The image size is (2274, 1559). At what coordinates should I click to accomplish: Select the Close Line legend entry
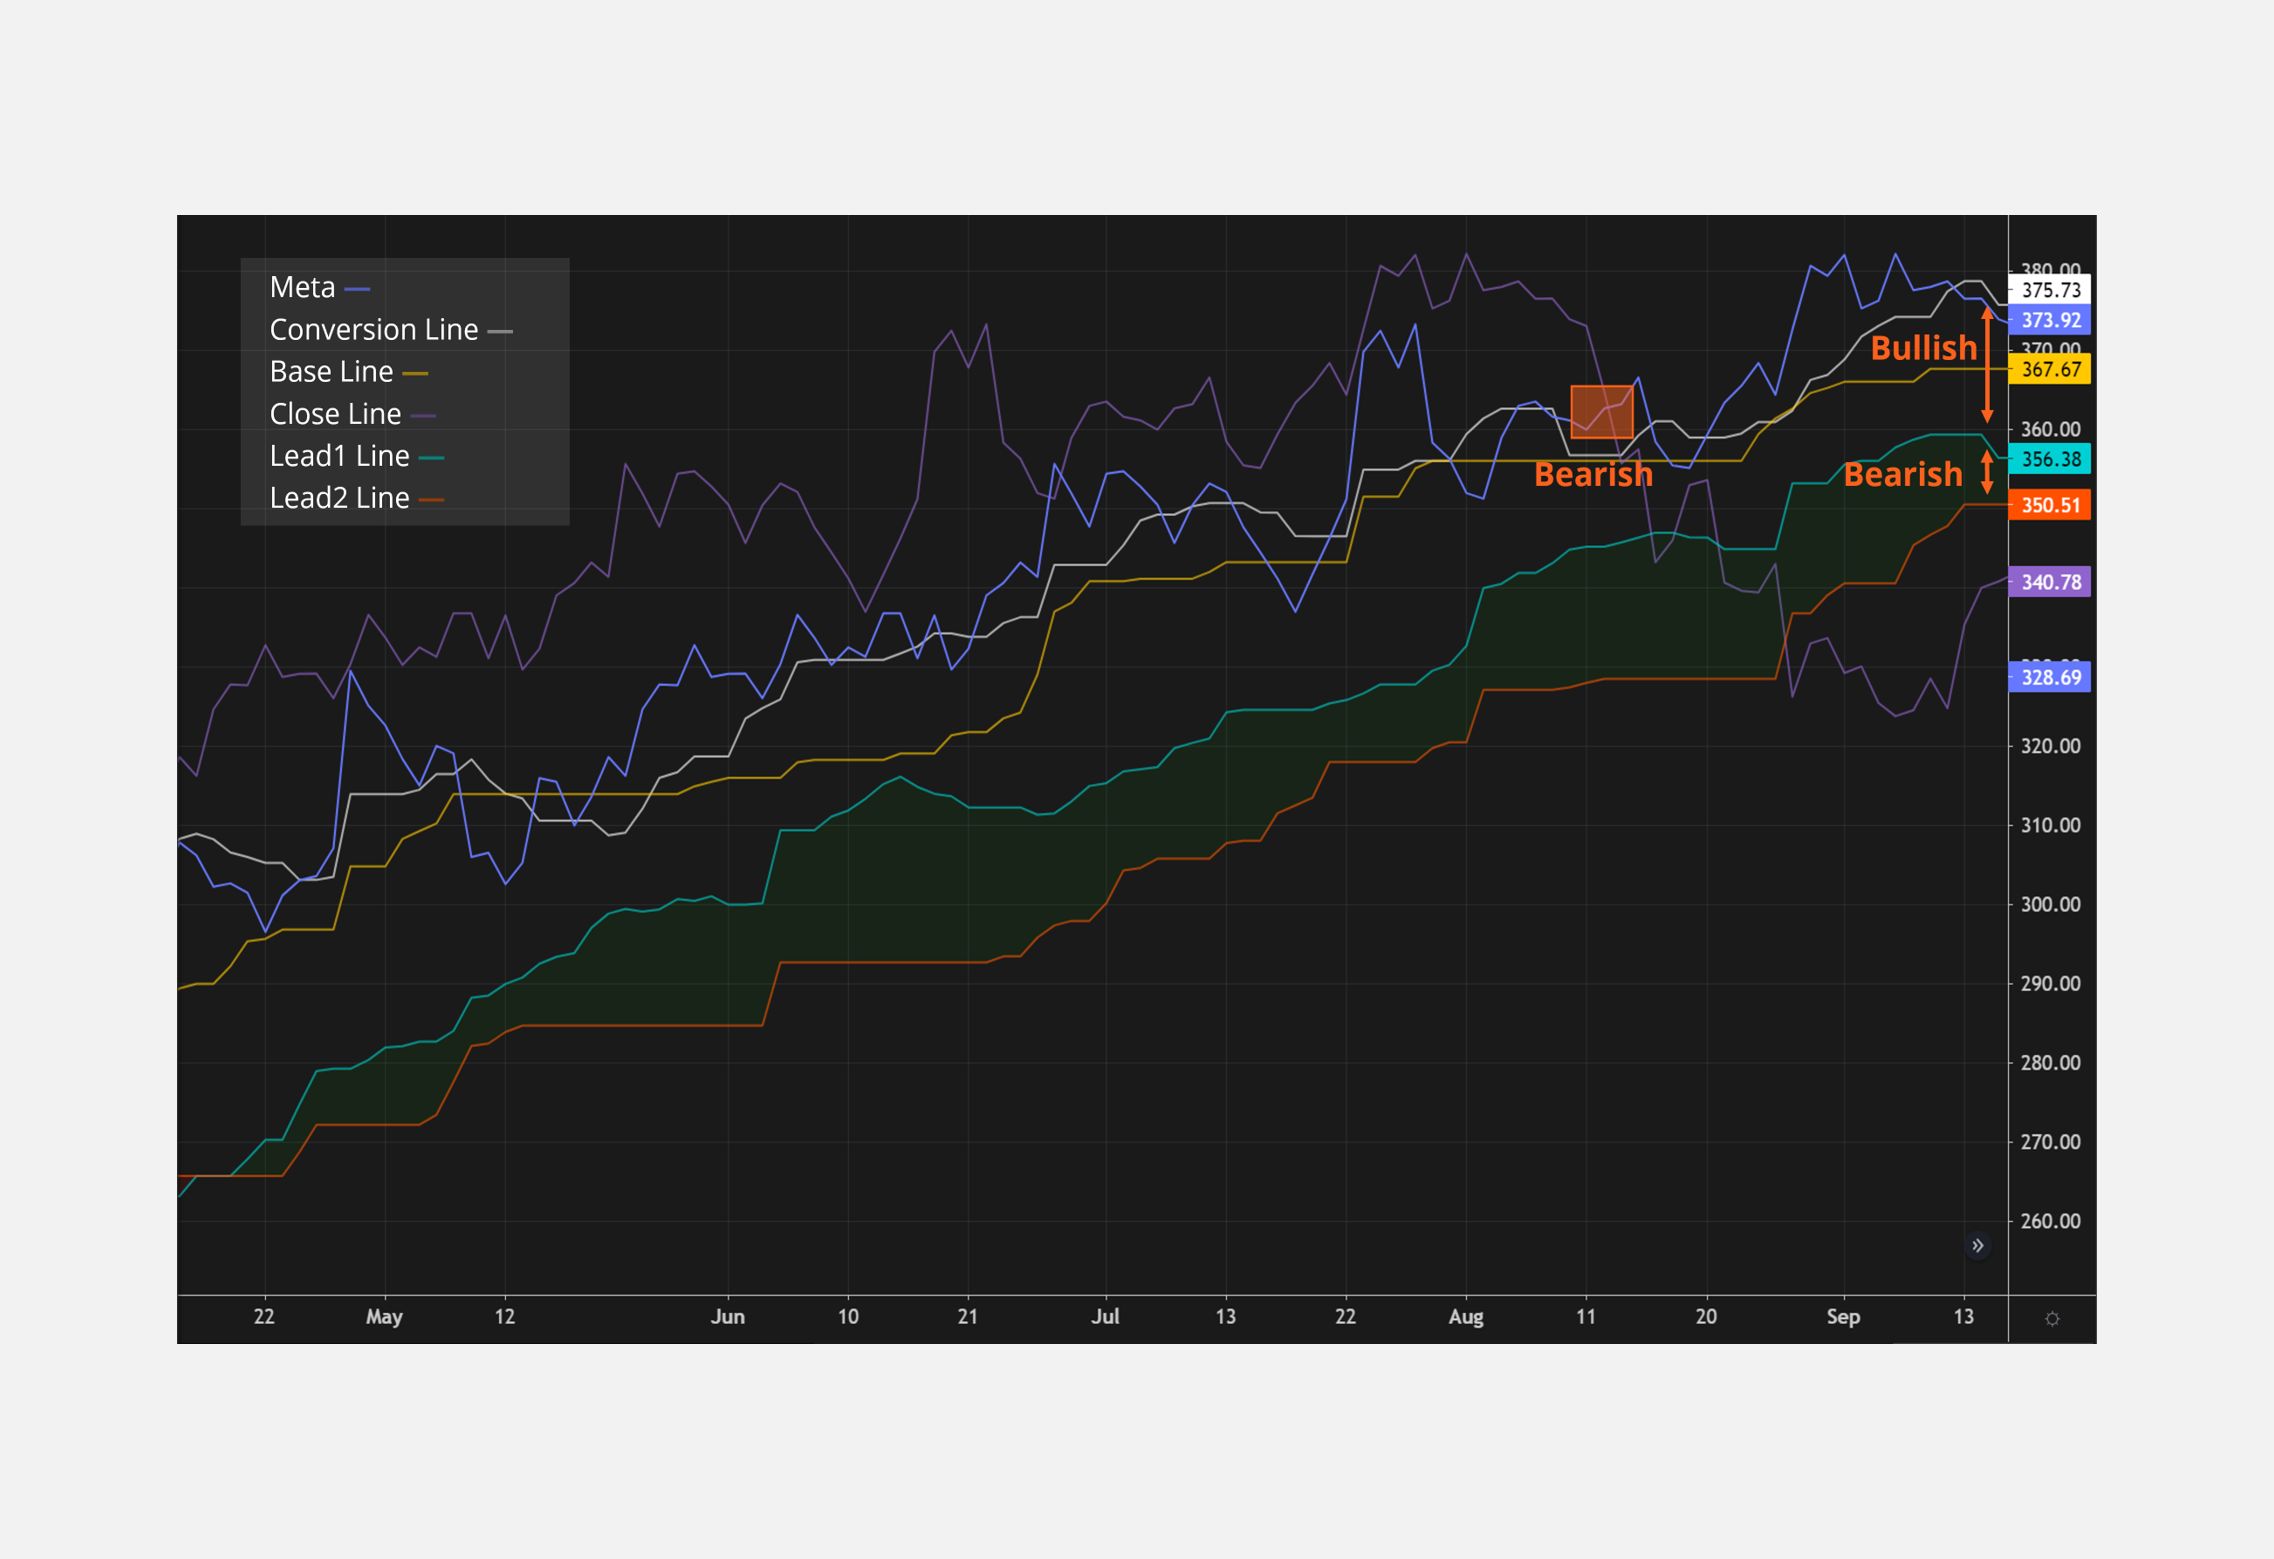click(336, 414)
